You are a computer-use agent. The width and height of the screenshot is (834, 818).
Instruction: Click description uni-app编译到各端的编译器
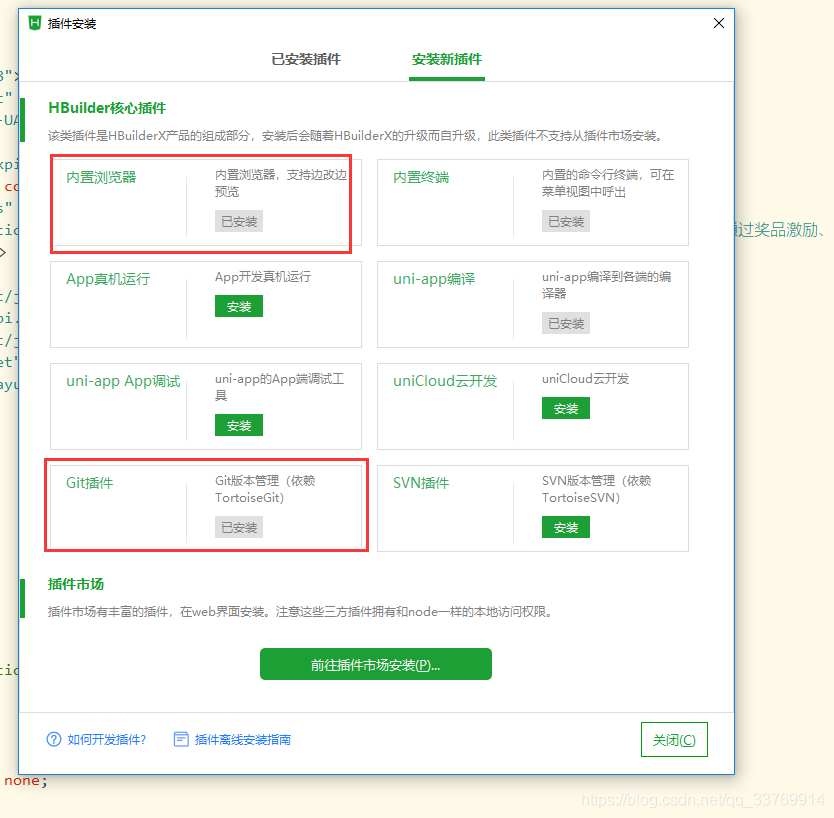pos(606,285)
